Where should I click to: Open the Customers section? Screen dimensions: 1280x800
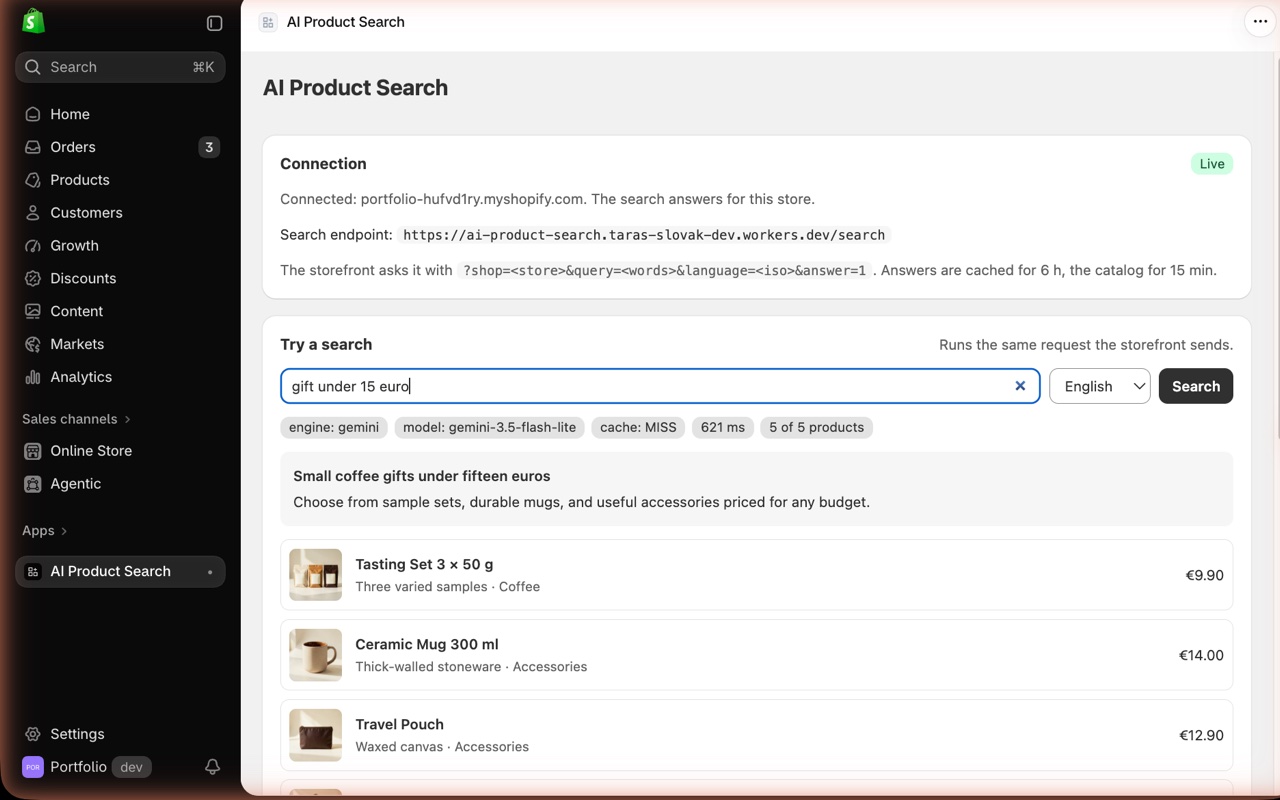(120, 213)
